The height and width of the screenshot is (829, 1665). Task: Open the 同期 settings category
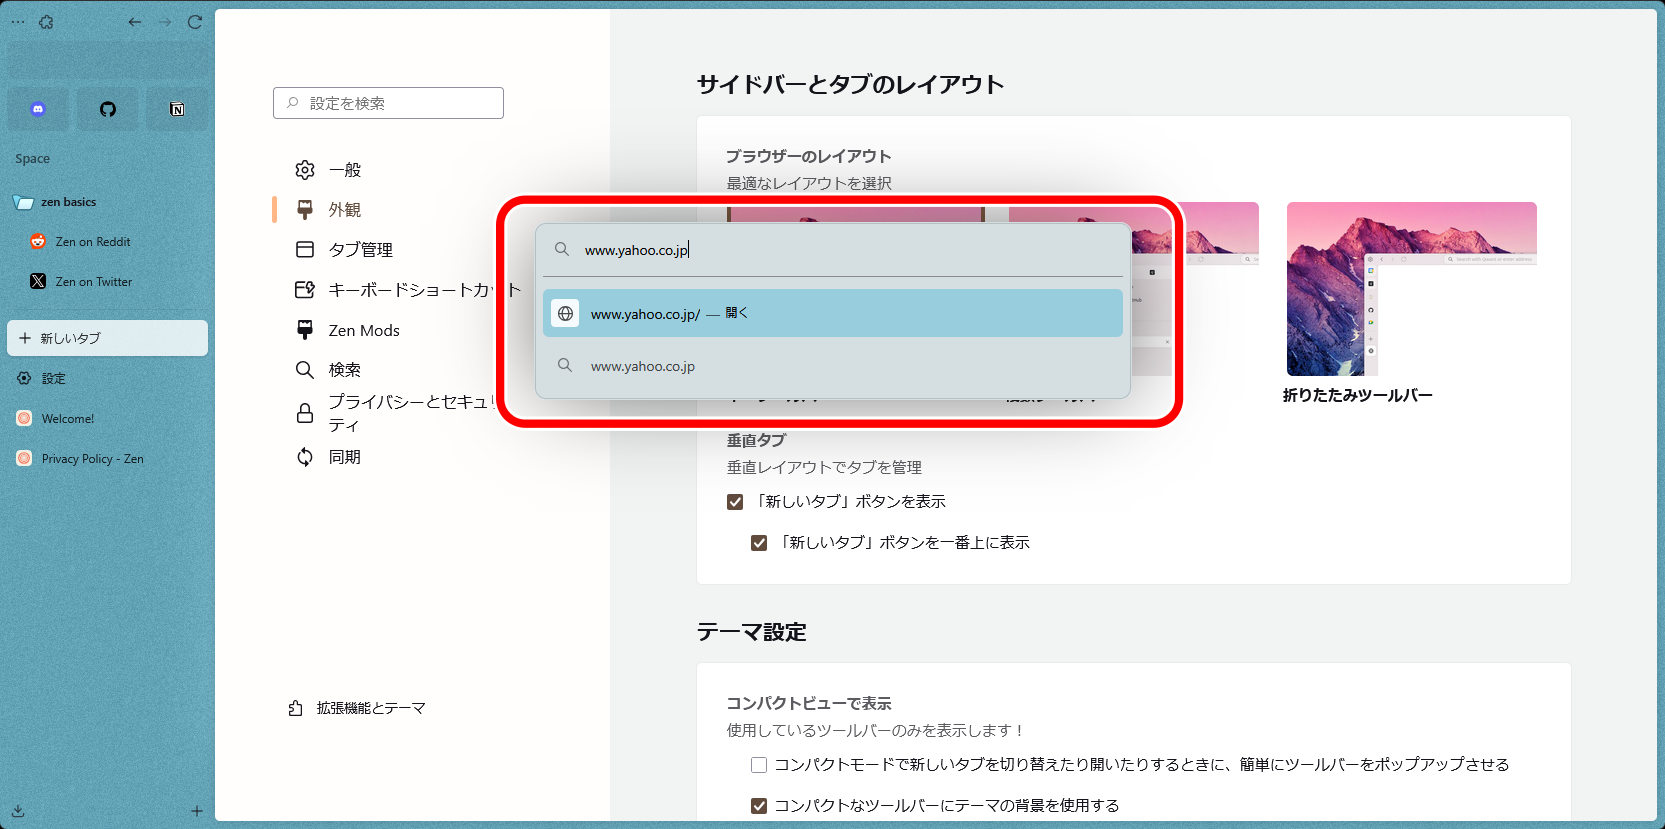[328, 457]
